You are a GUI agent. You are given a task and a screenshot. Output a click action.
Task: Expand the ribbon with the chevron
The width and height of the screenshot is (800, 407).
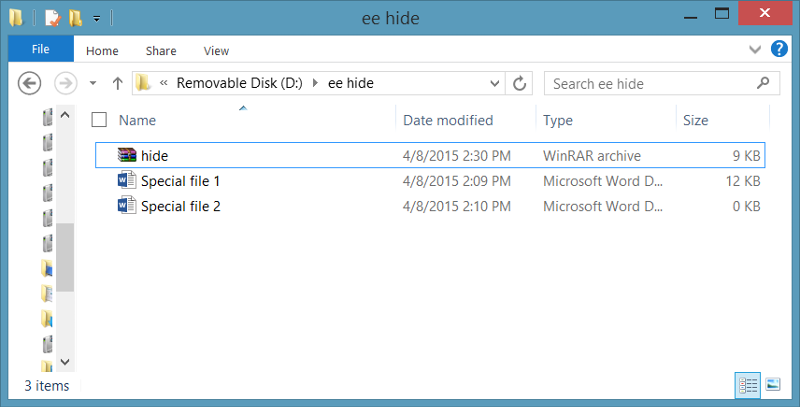click(755, 49)
